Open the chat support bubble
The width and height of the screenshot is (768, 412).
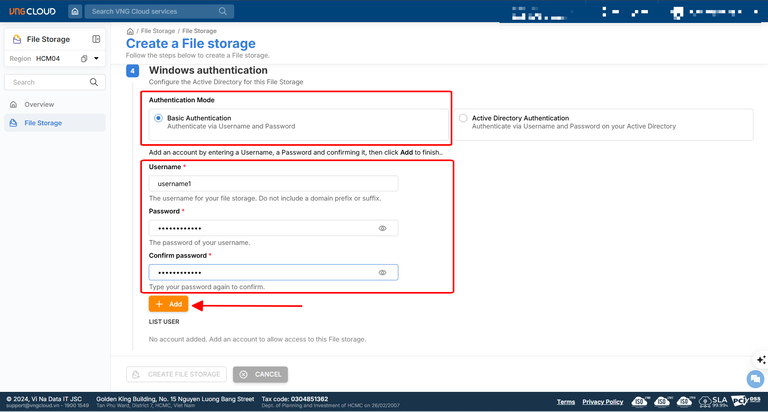point(755,379)
